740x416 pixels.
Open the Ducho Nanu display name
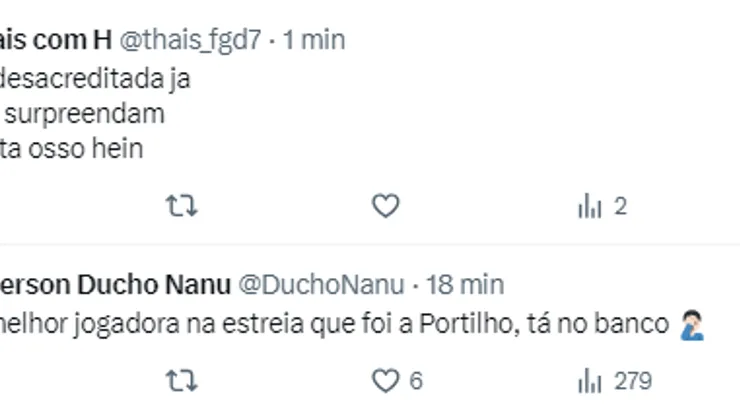[110, 285]
